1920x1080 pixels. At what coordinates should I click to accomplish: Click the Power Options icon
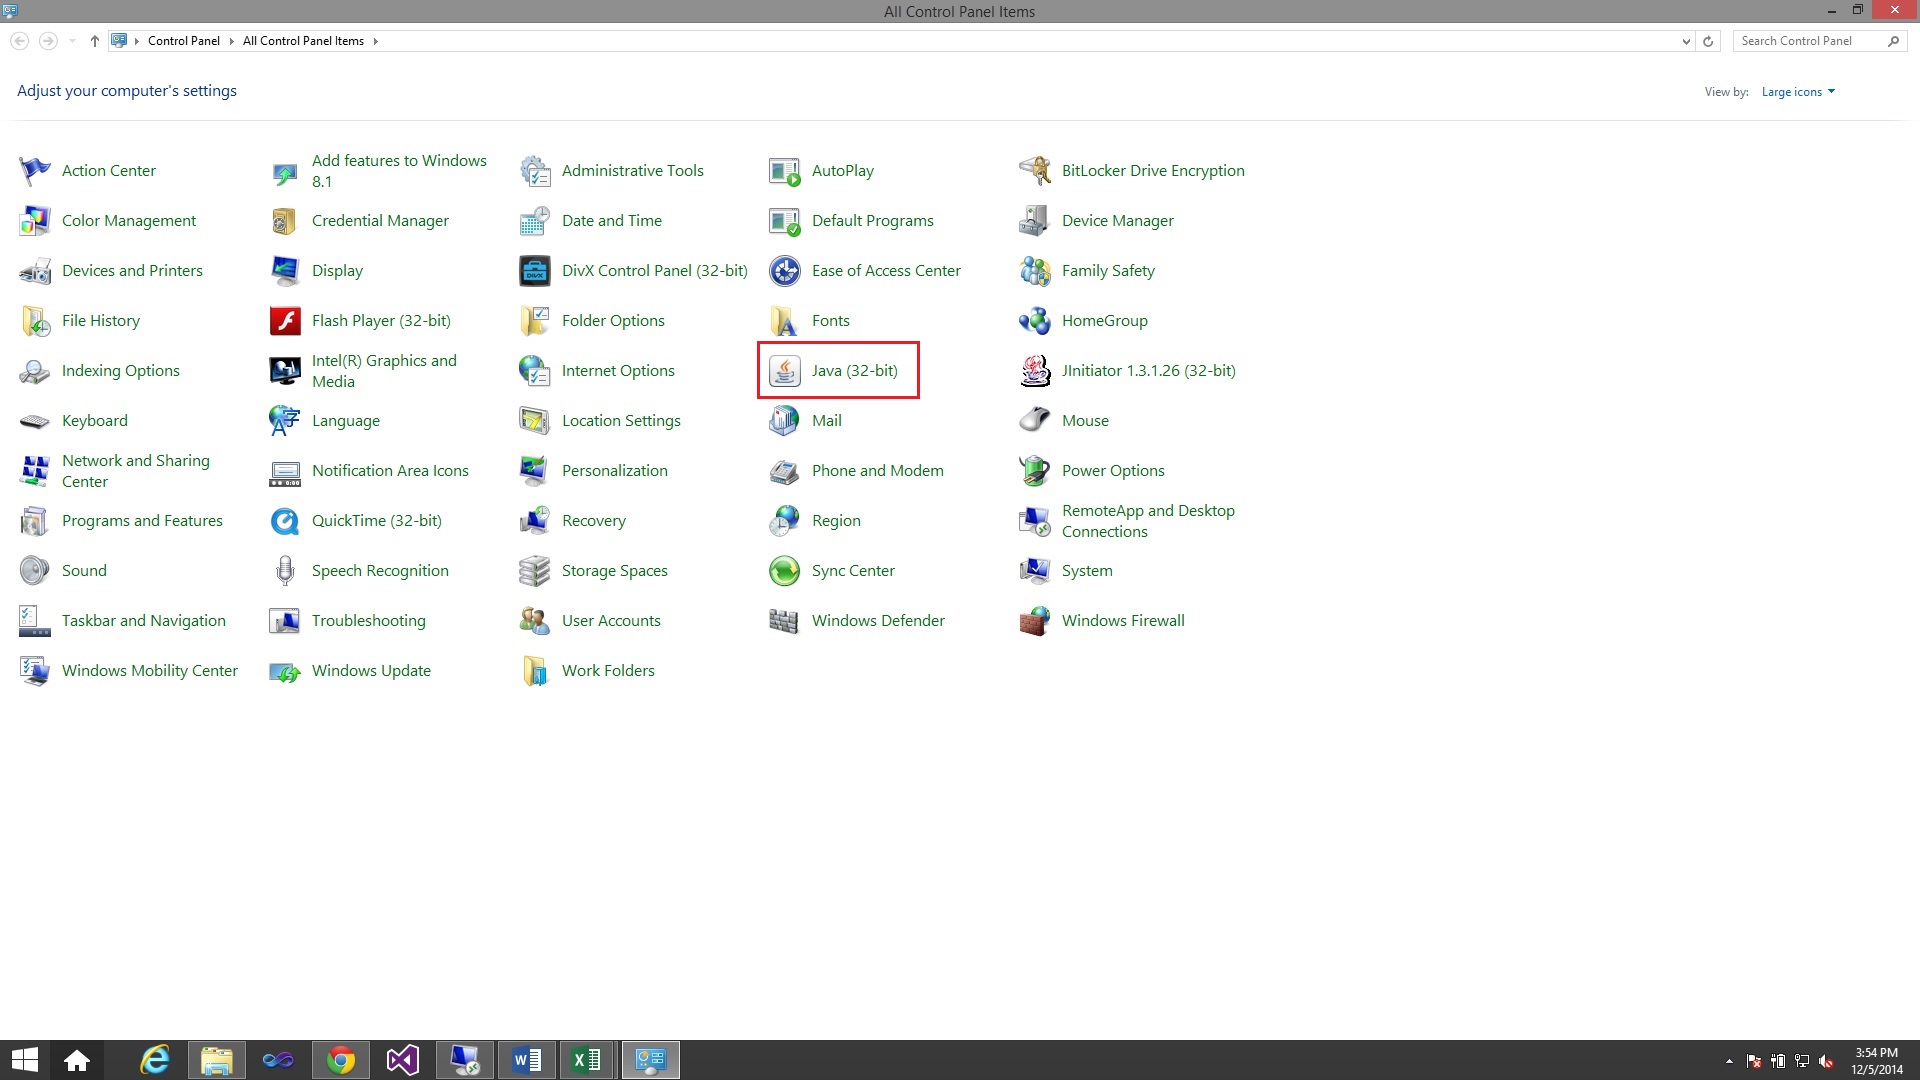point(1035,471)
